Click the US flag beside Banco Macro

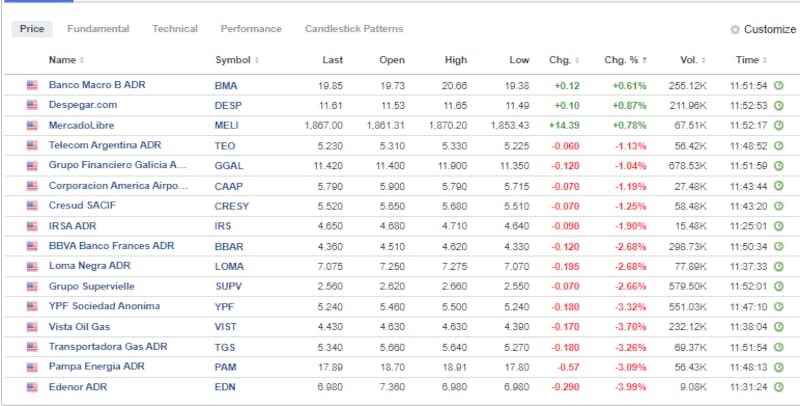point(32,85)
